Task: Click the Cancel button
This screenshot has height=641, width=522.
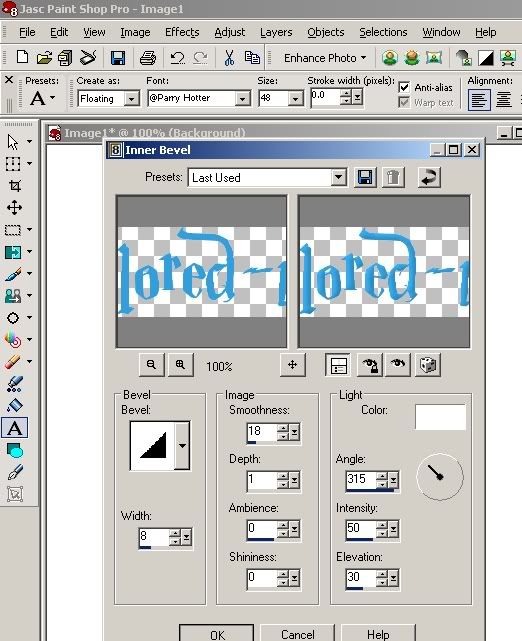Action: pyautogui.click(x=298, y=634)
